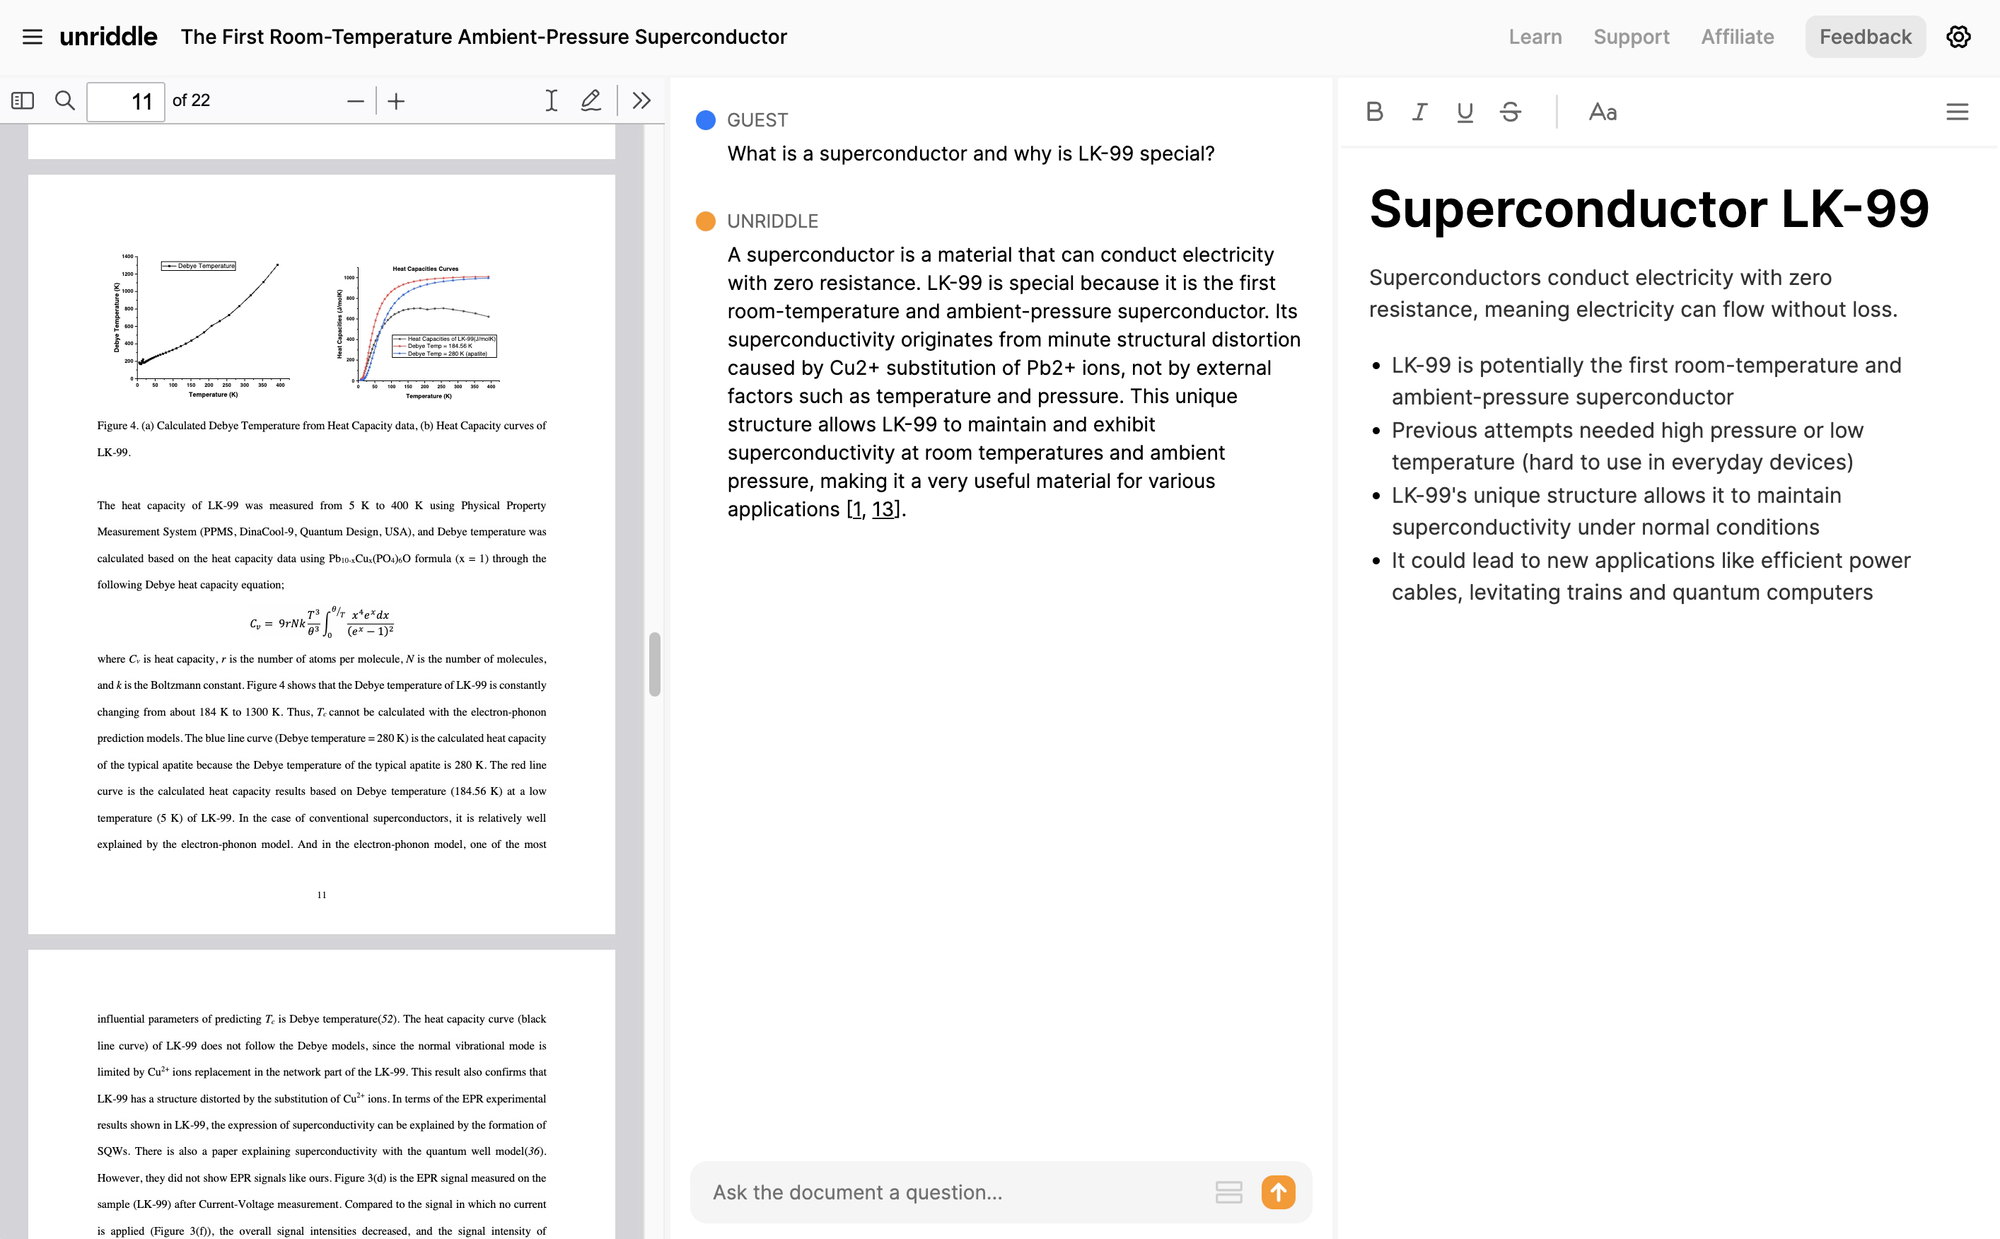Open the notes panel hamburger menu
The width and height of the screenshot is (2000, 1239).
[x=1957, y=112]
